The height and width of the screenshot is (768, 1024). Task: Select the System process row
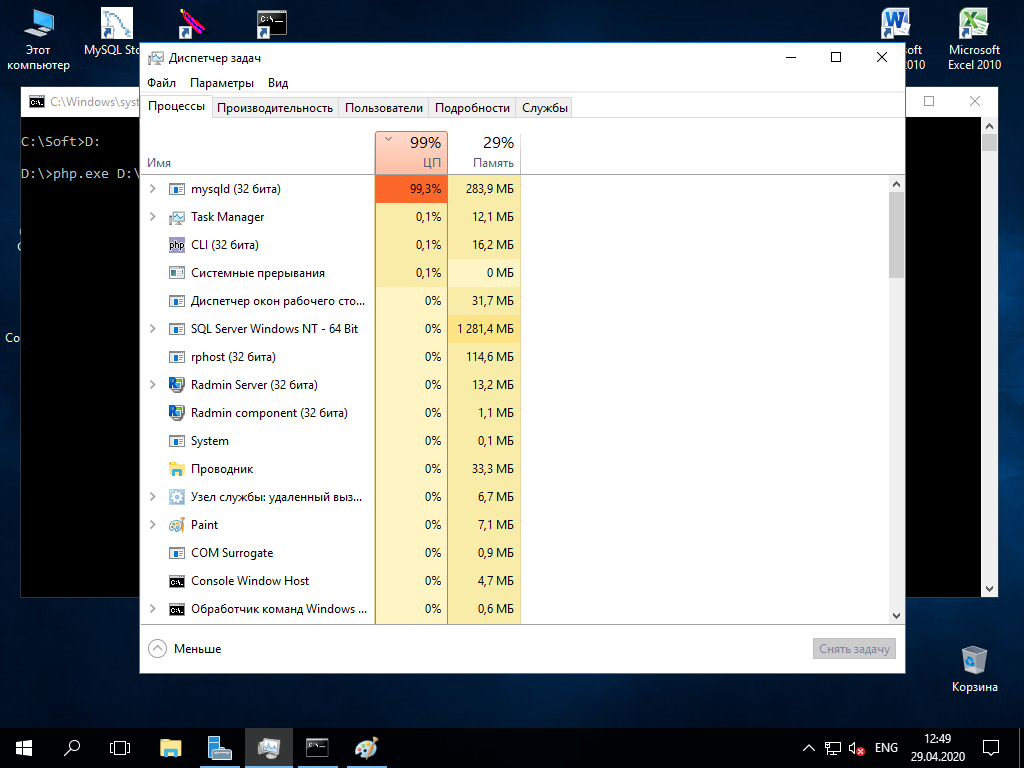(x=330, y=441)
